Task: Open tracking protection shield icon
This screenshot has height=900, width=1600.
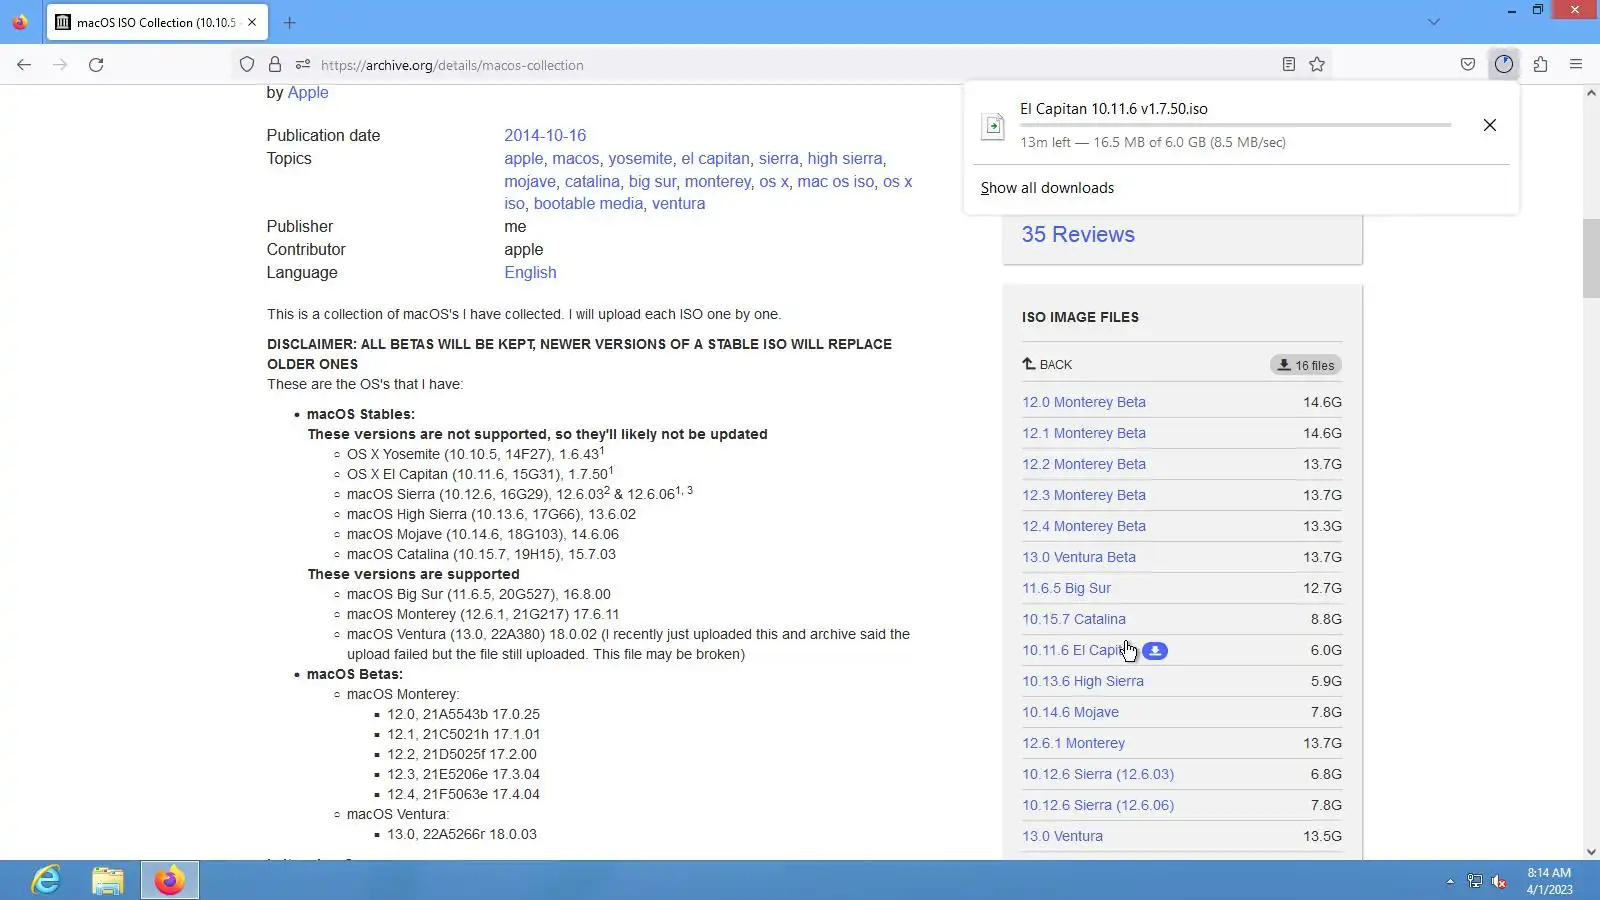Action: [x=247, y=65]
